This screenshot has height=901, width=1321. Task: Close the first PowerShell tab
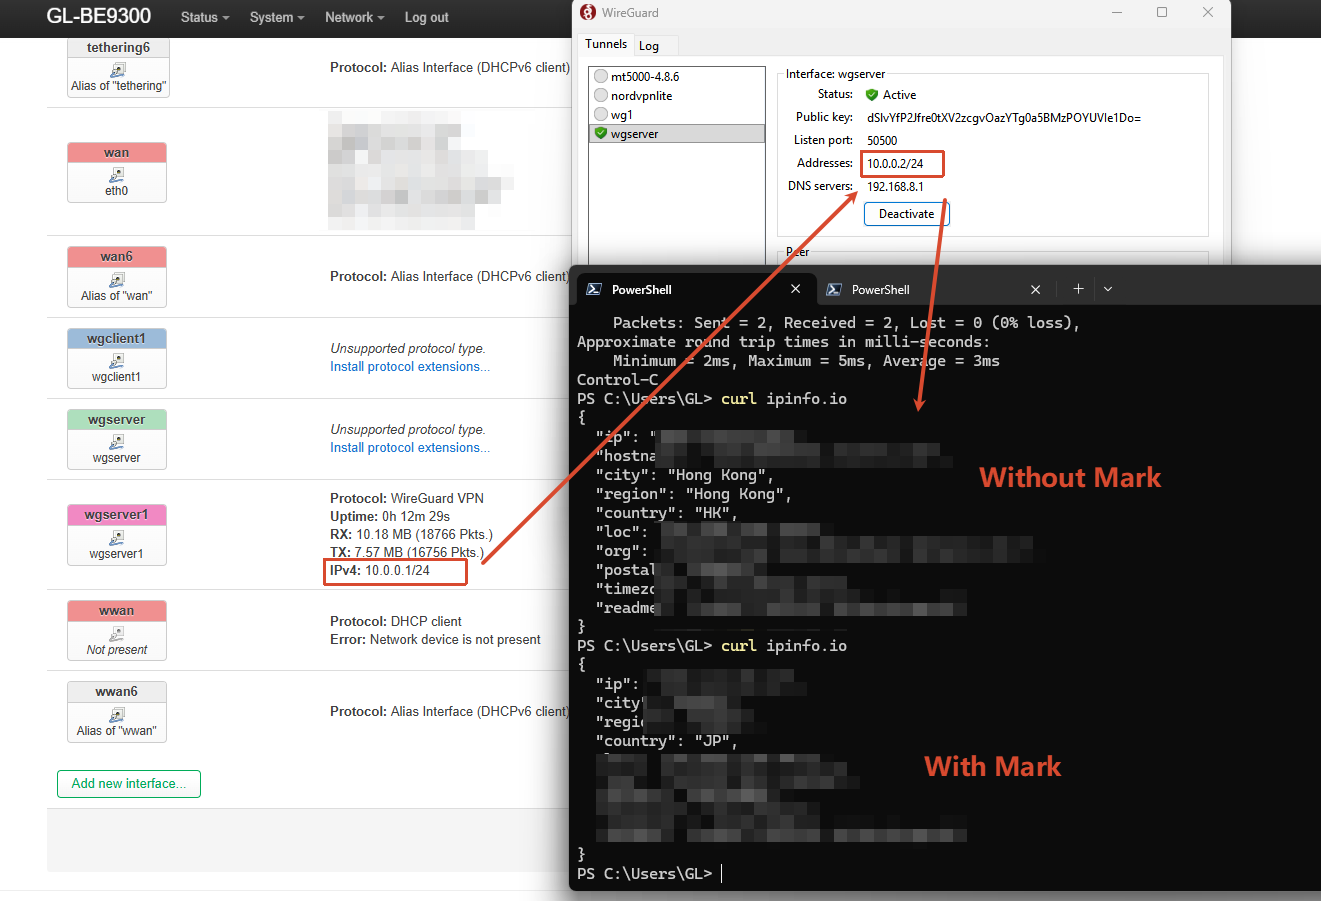tap(796, 289)
